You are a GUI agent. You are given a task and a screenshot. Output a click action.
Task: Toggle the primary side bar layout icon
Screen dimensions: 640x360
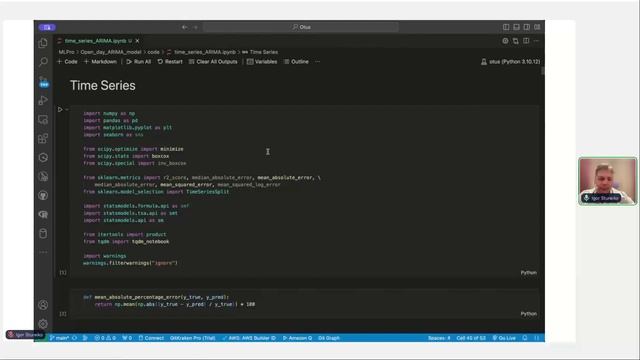coord(506,27)
